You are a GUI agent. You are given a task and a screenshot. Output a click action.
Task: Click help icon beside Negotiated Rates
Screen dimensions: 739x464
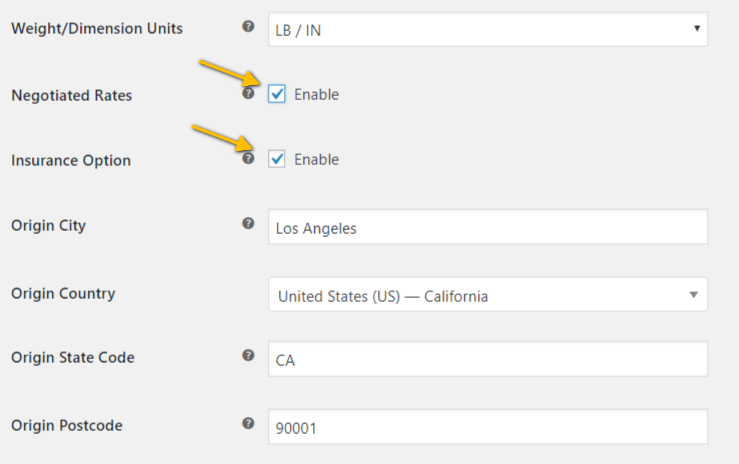pyautogui.click(x=248, y=93)
